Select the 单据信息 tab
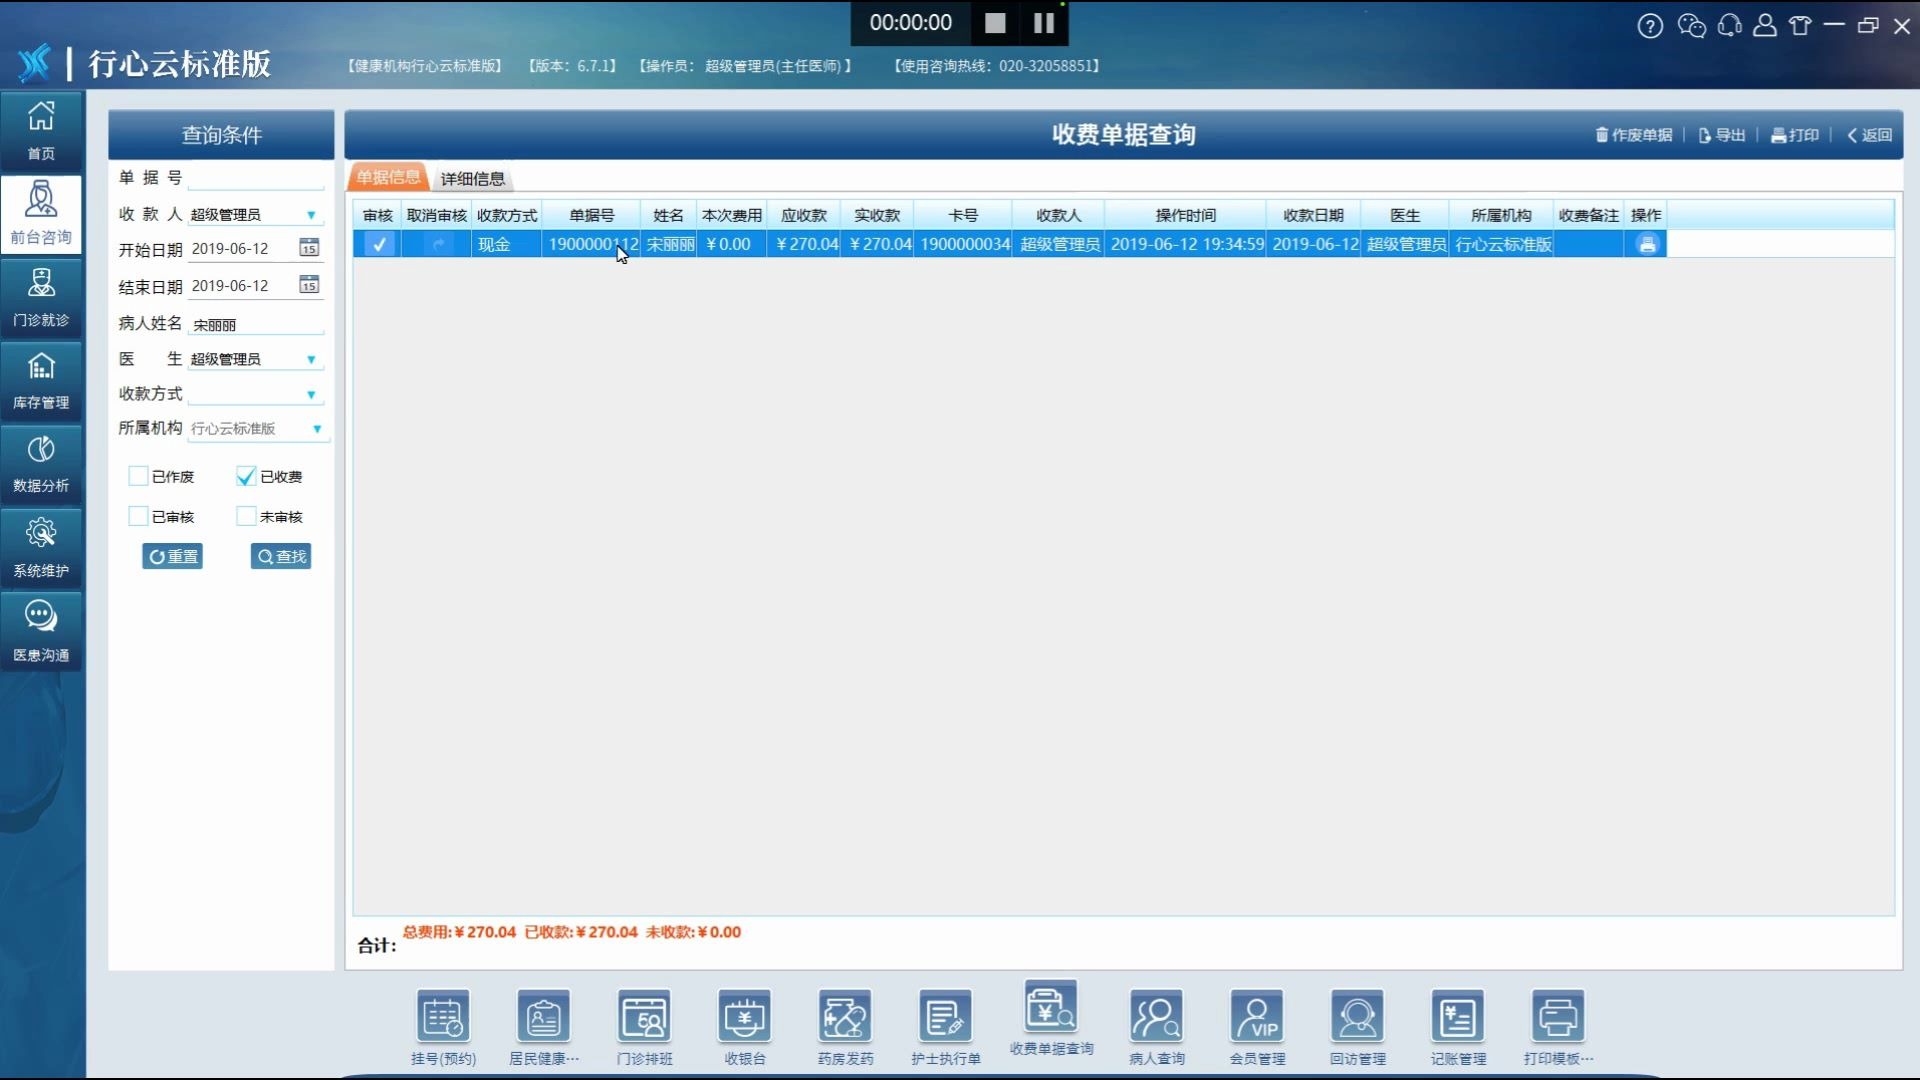The image size is (1920, 1080). 388,177
